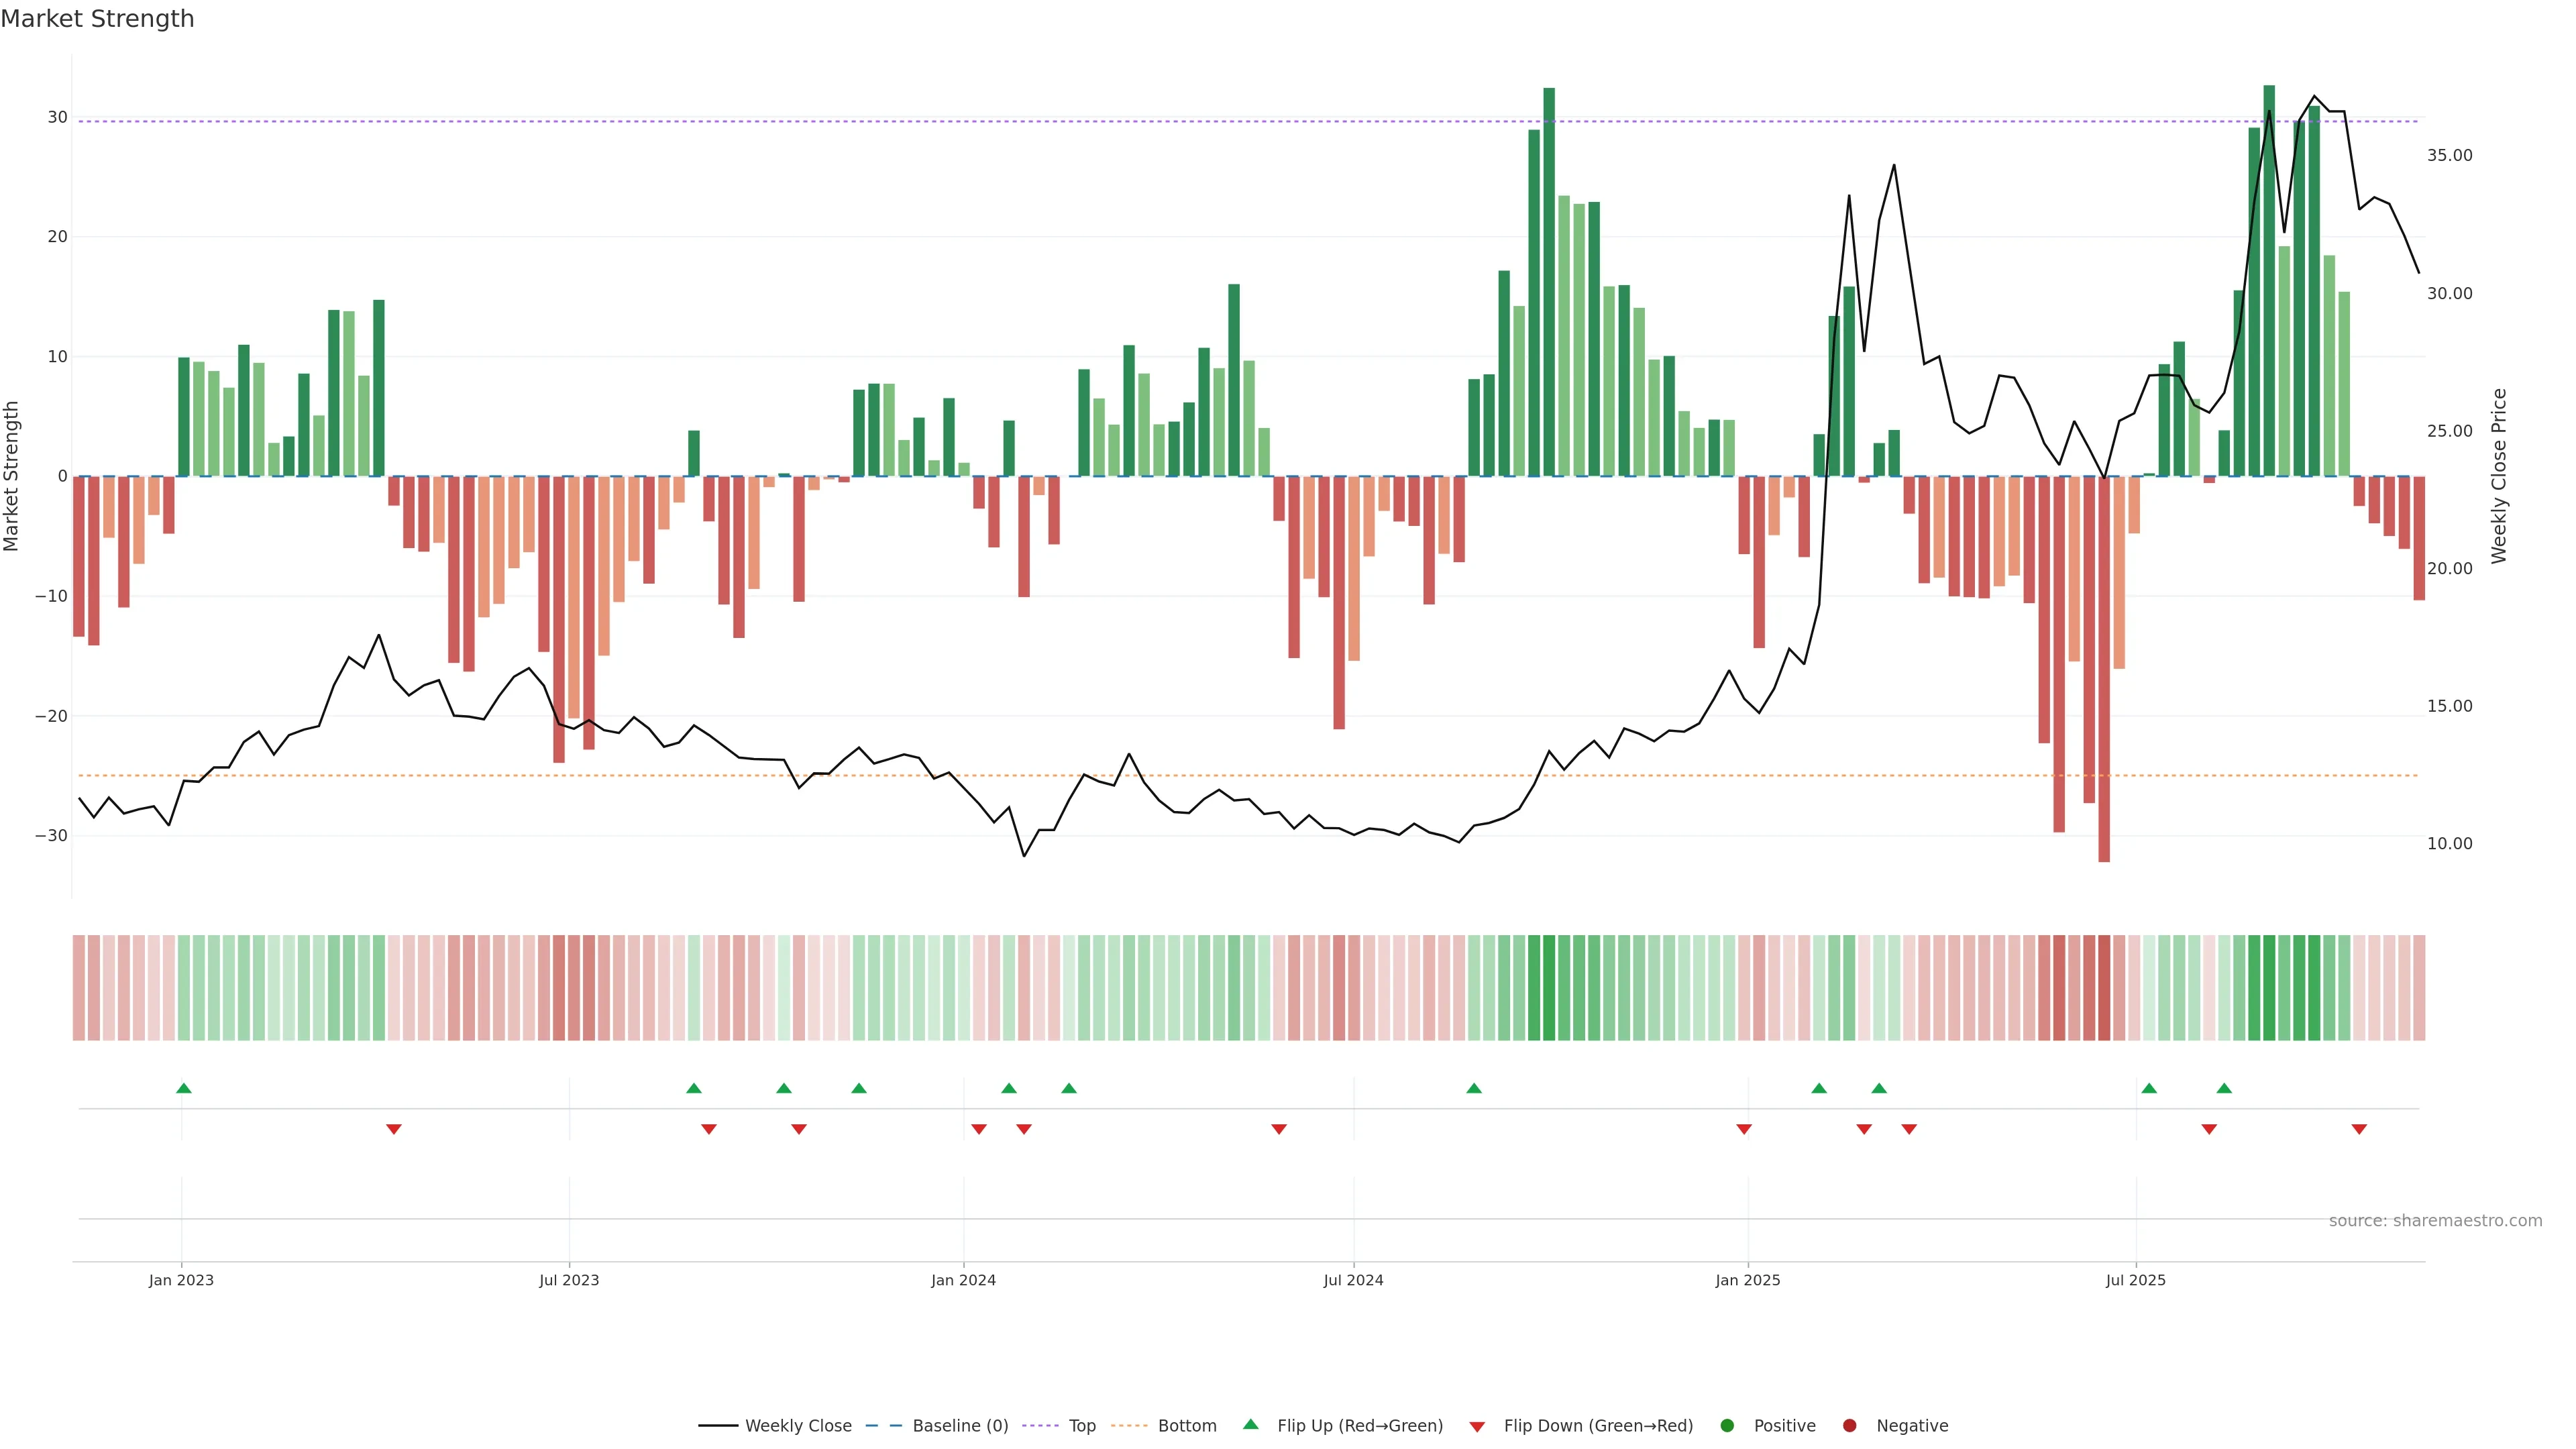Click 35.00 tick on the price axis

2449,155
